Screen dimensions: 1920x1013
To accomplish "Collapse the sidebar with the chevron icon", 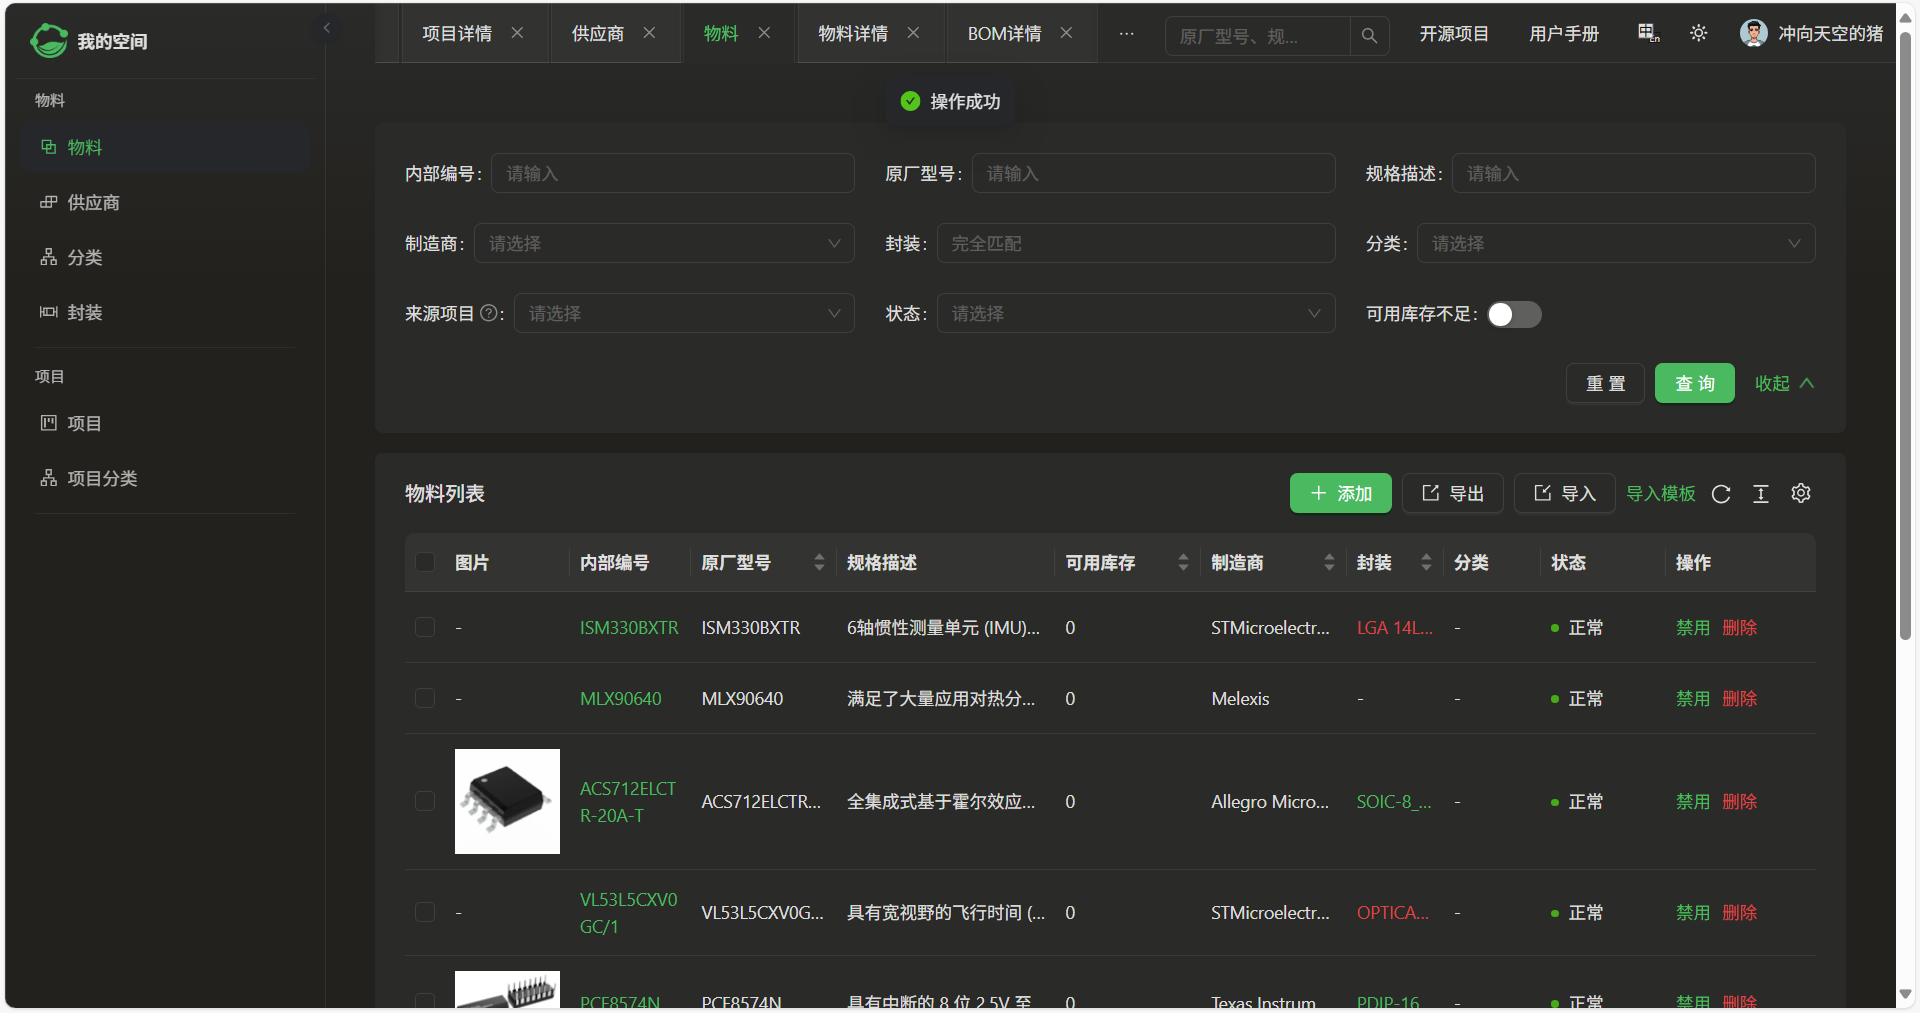I will [327, 28].
